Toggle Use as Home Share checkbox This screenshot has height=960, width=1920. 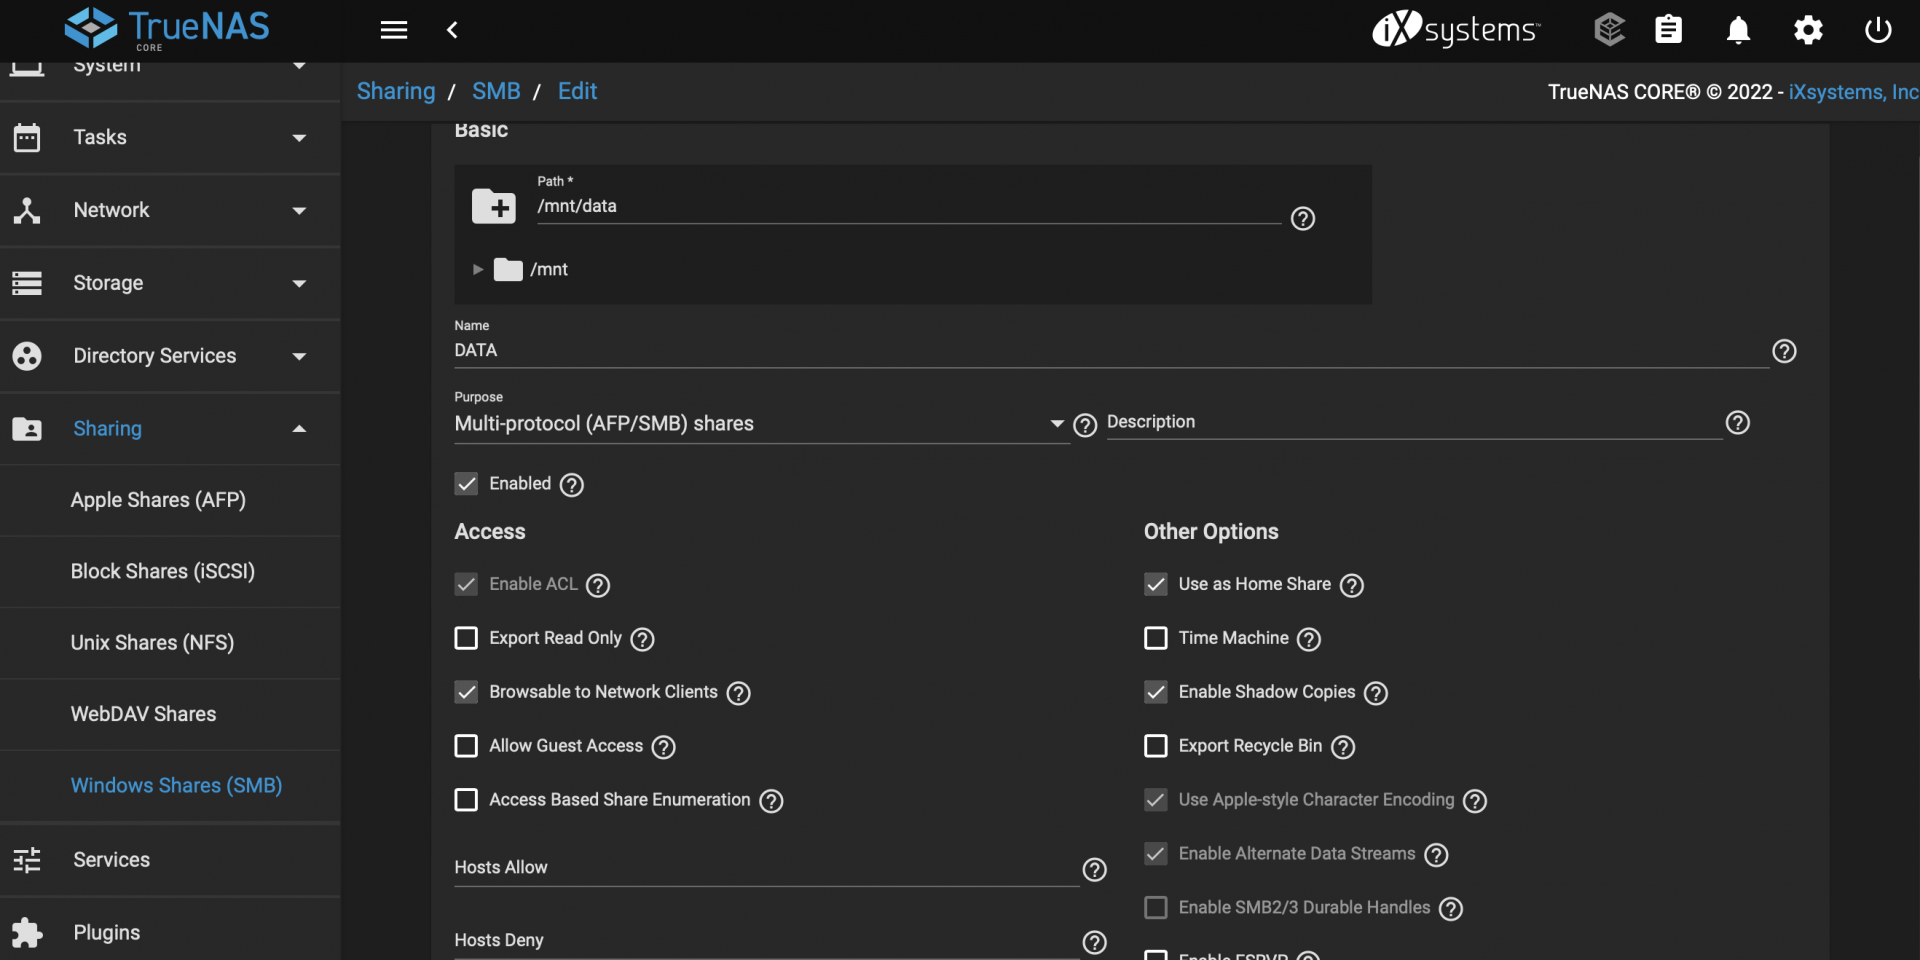point(1156,584)
